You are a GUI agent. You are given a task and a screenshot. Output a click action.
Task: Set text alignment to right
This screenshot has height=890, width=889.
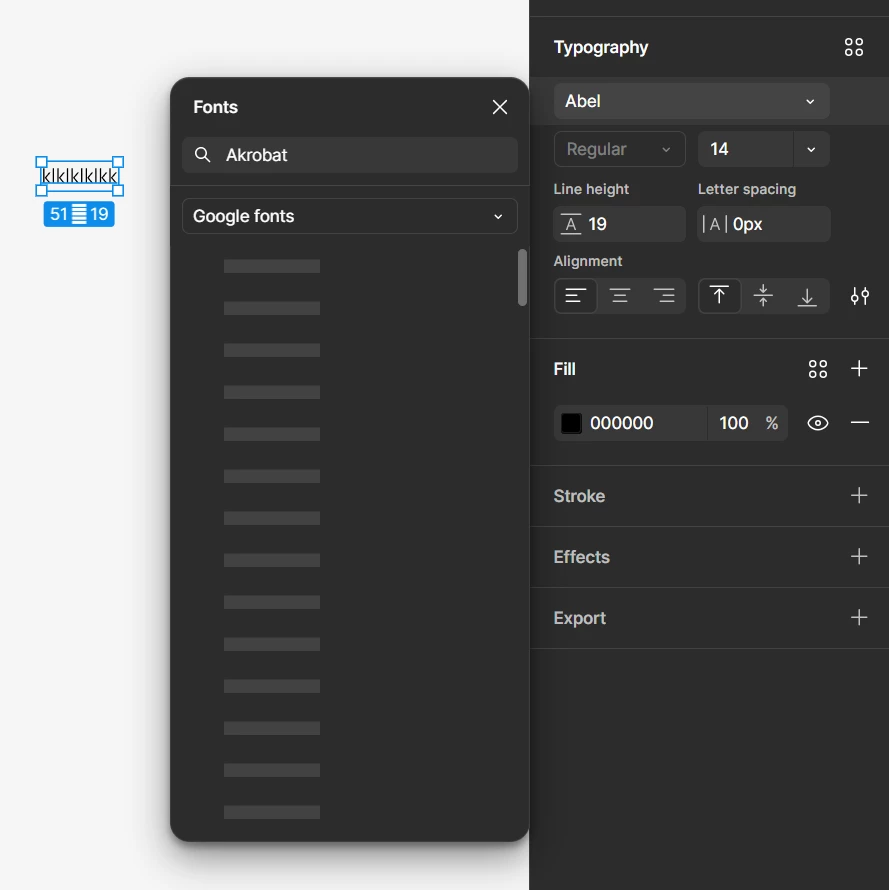pos(664,296)
